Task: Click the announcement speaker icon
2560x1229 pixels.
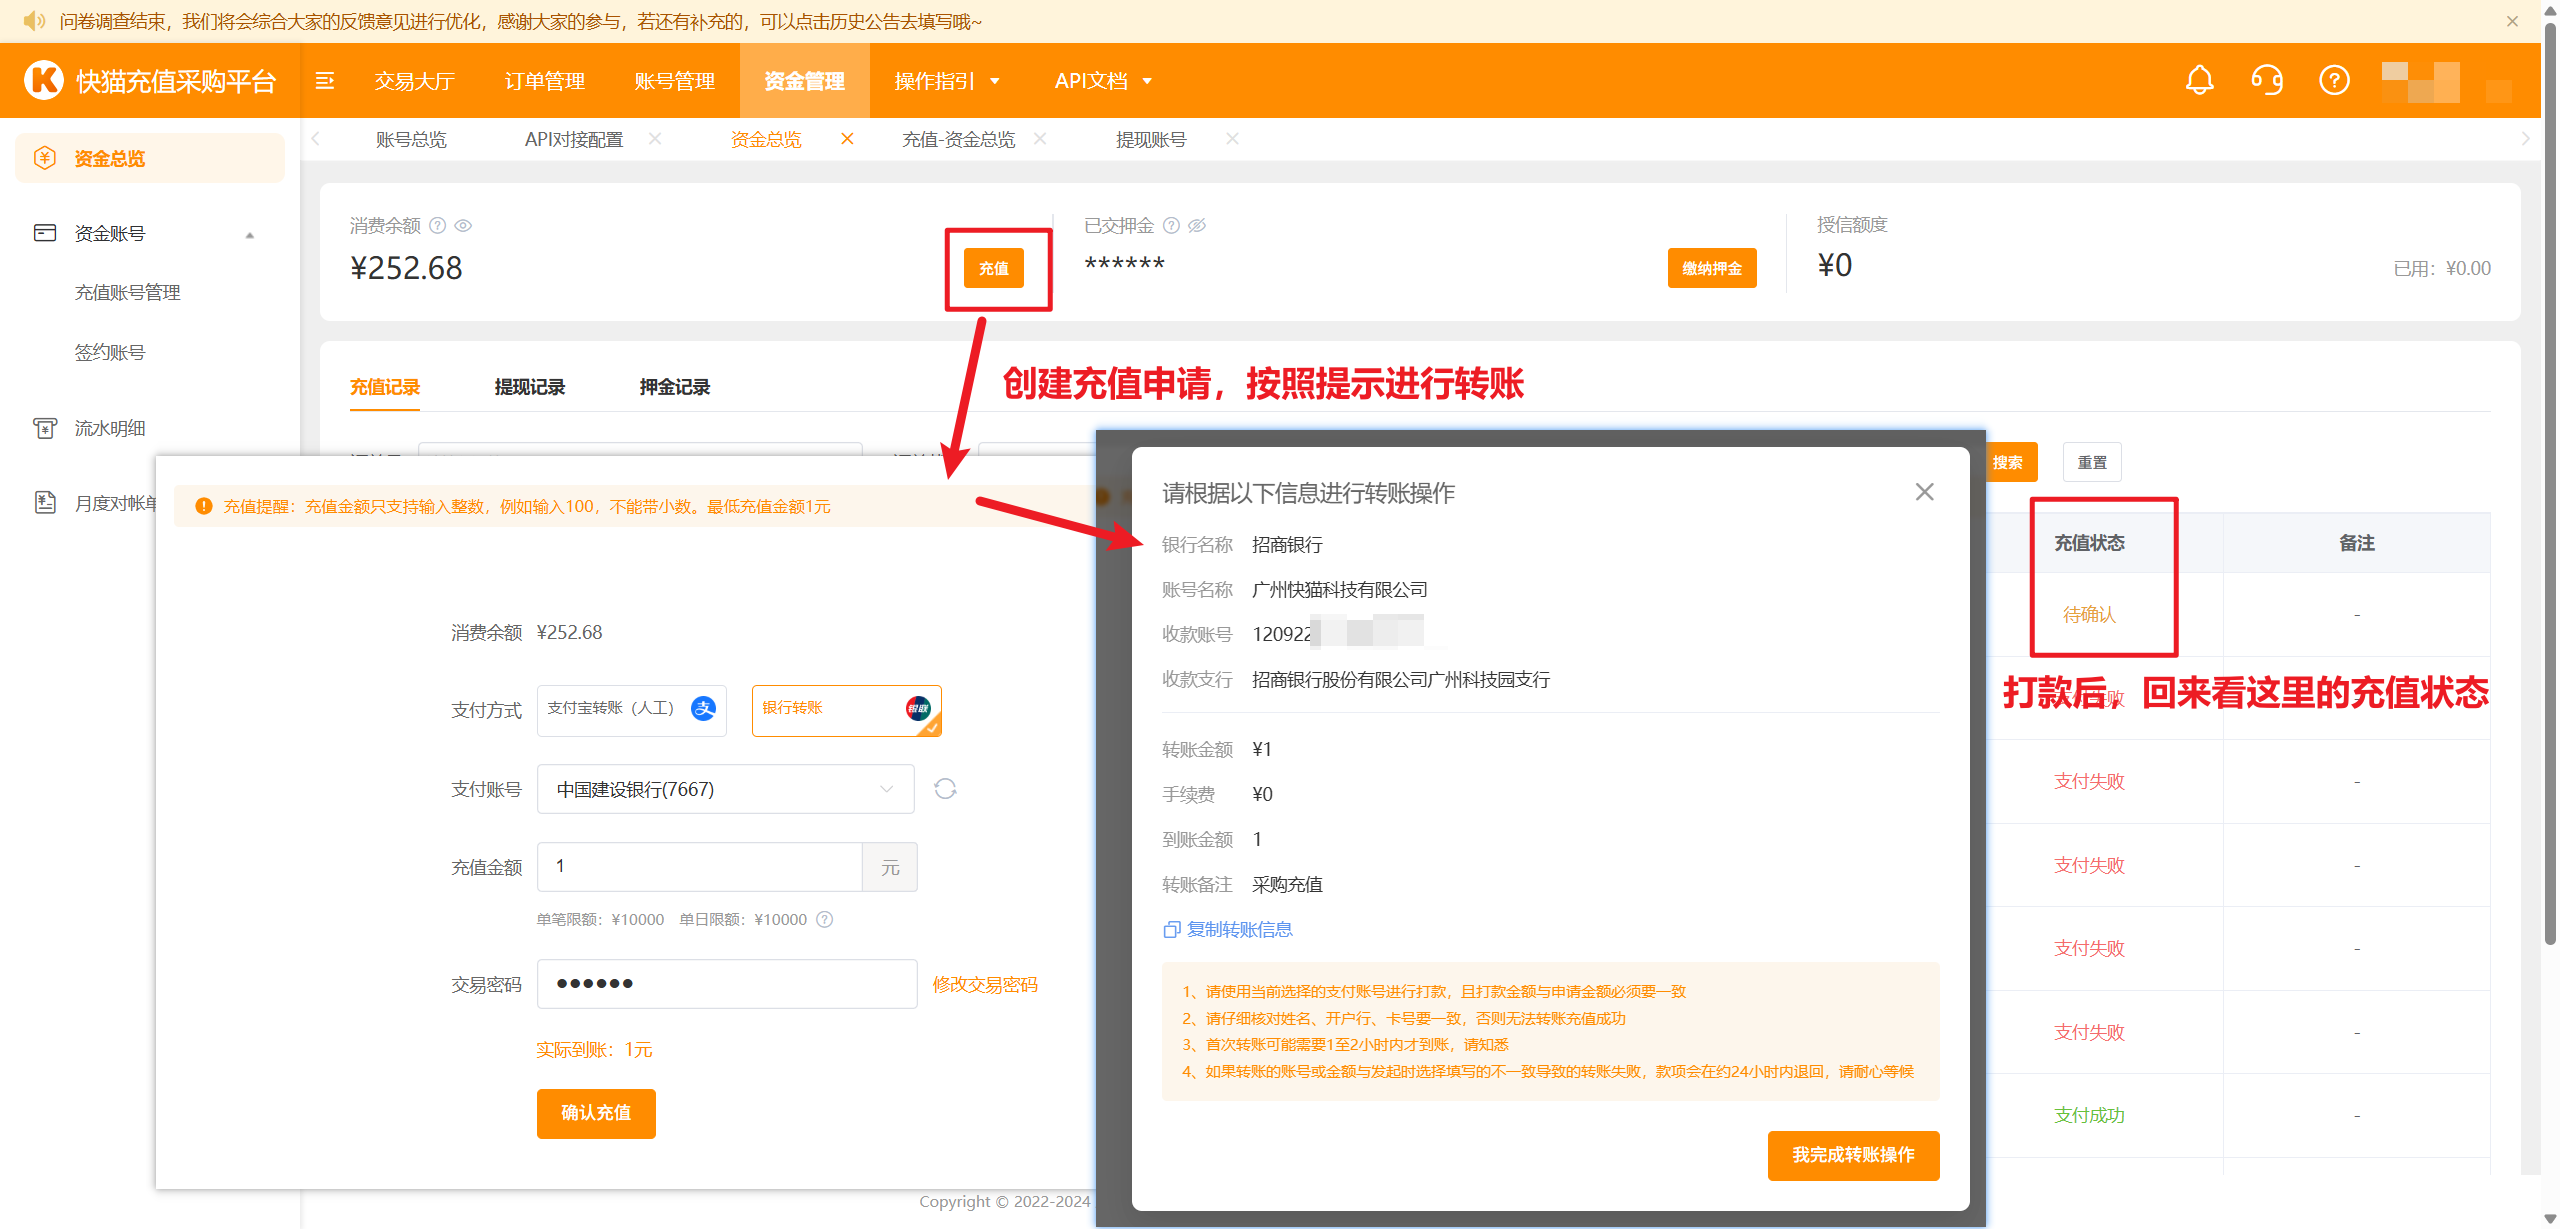Action: (34, 21)
